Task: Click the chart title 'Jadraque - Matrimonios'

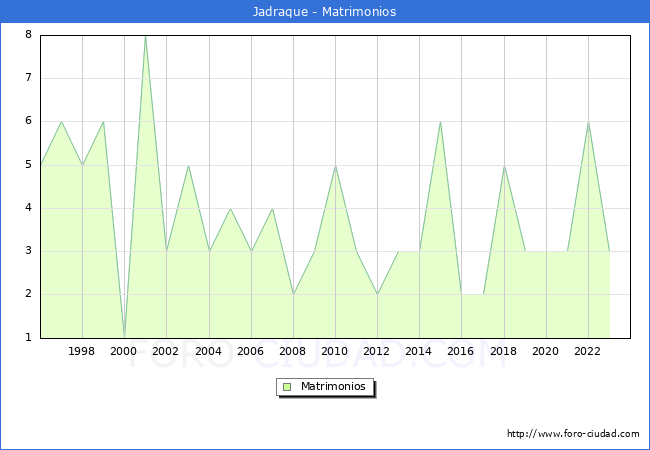Action: coord(324,11)
